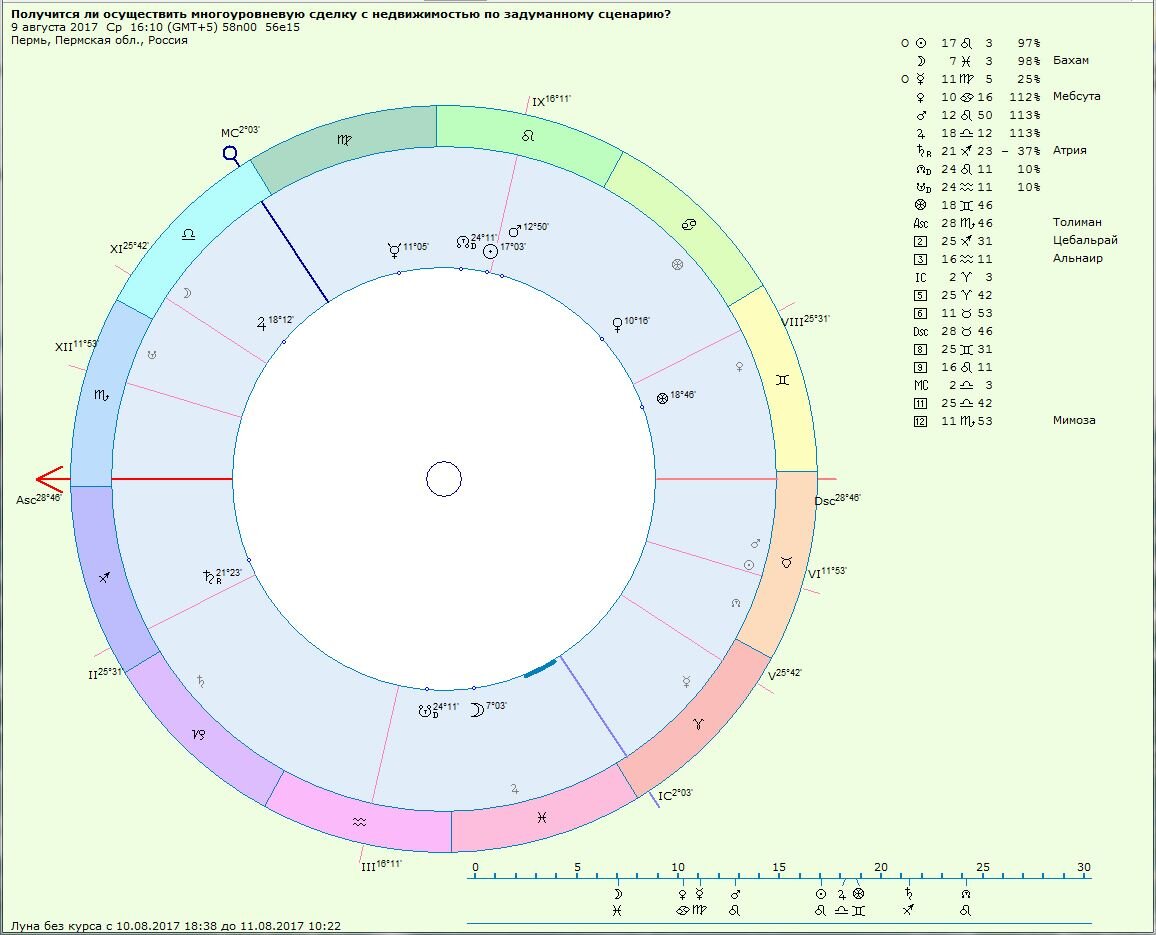Select the Moon glyph at 7°03'
This screenshot has height=935, width=1156.
coord(477,710)
